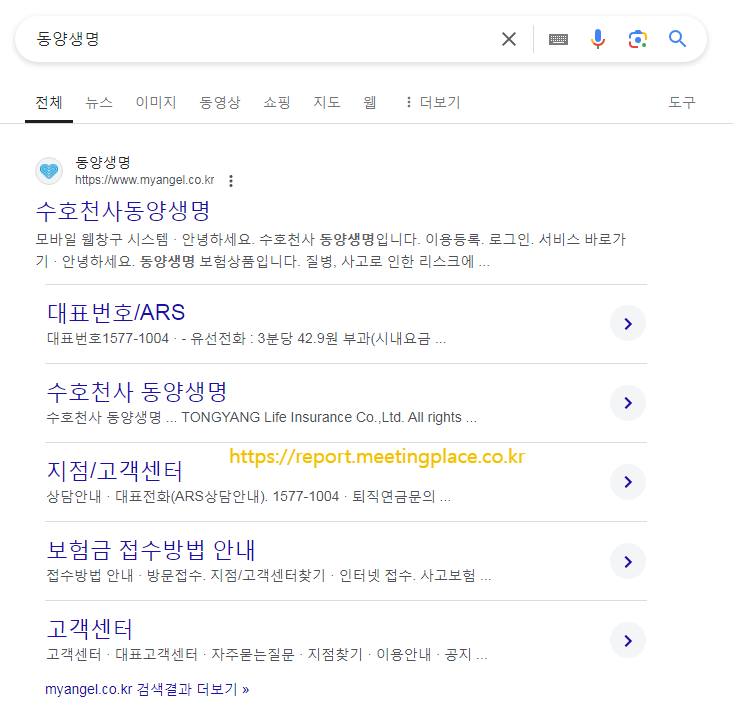This screenshot has height=713, width=733.
Task: Switch to the 웹 tab
Action: click(x=370, y=102)
